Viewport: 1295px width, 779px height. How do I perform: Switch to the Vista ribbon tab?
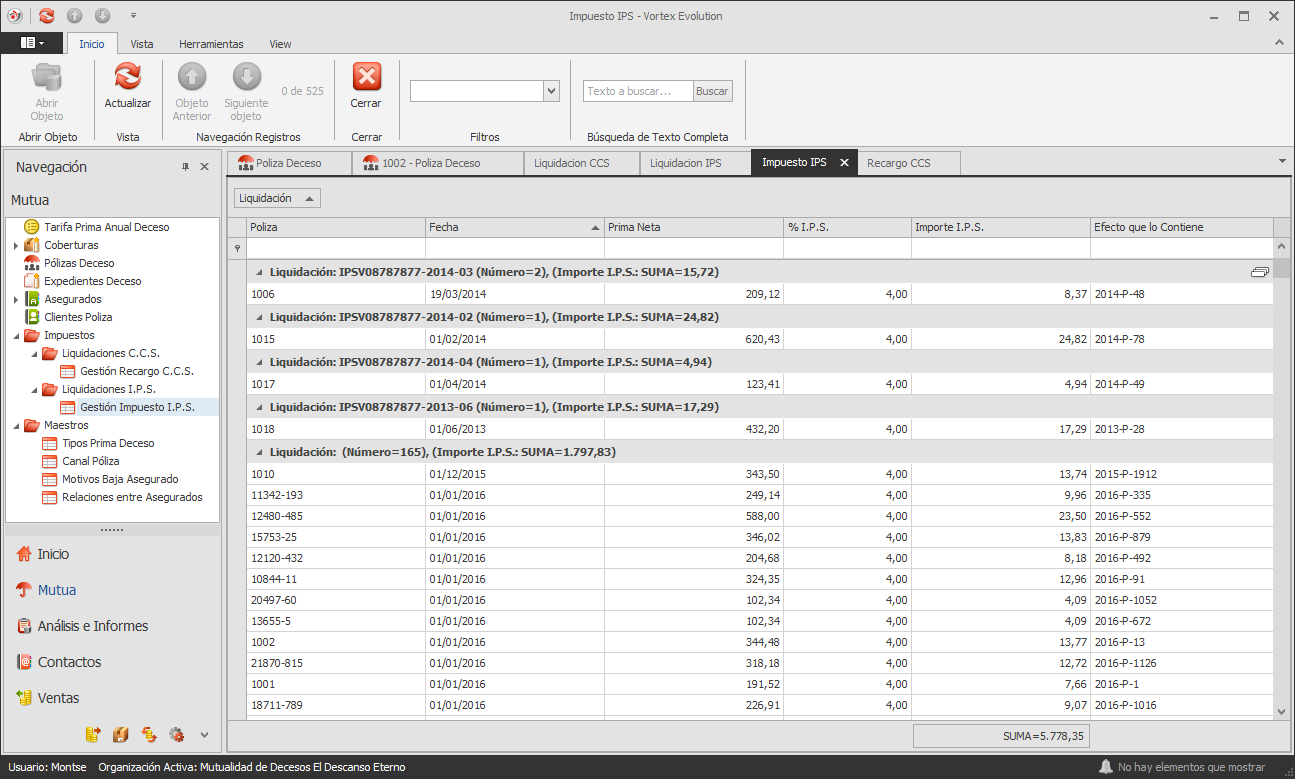142,44
